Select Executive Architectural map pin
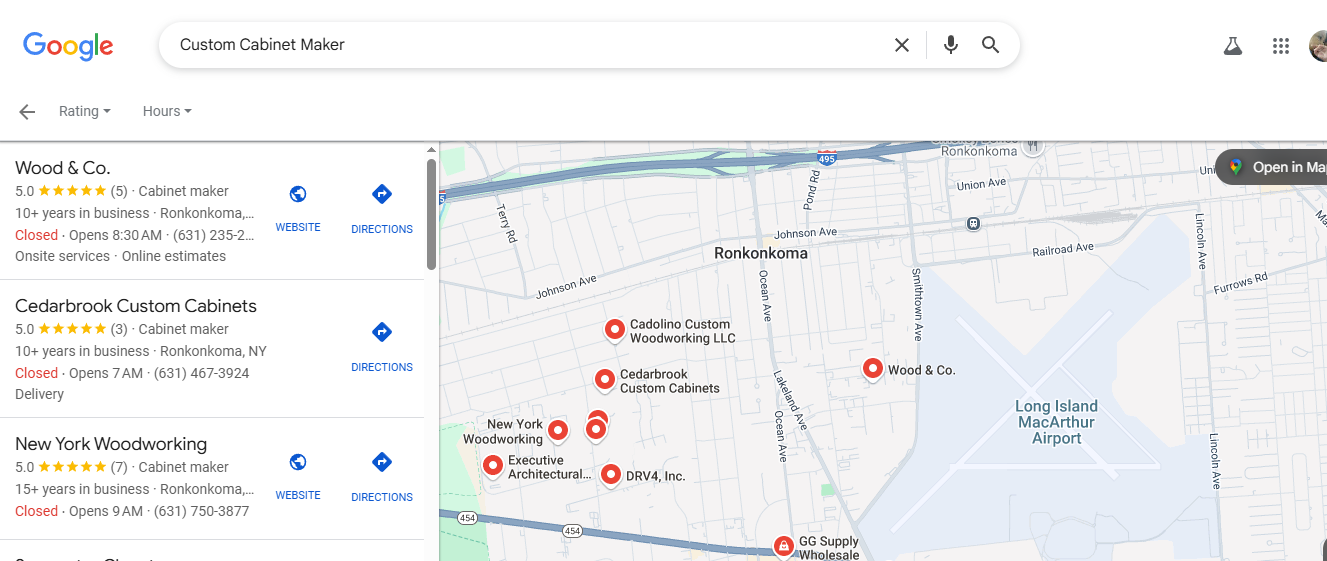This screenshot has width=1327, height=561. [x=493, y=465]
